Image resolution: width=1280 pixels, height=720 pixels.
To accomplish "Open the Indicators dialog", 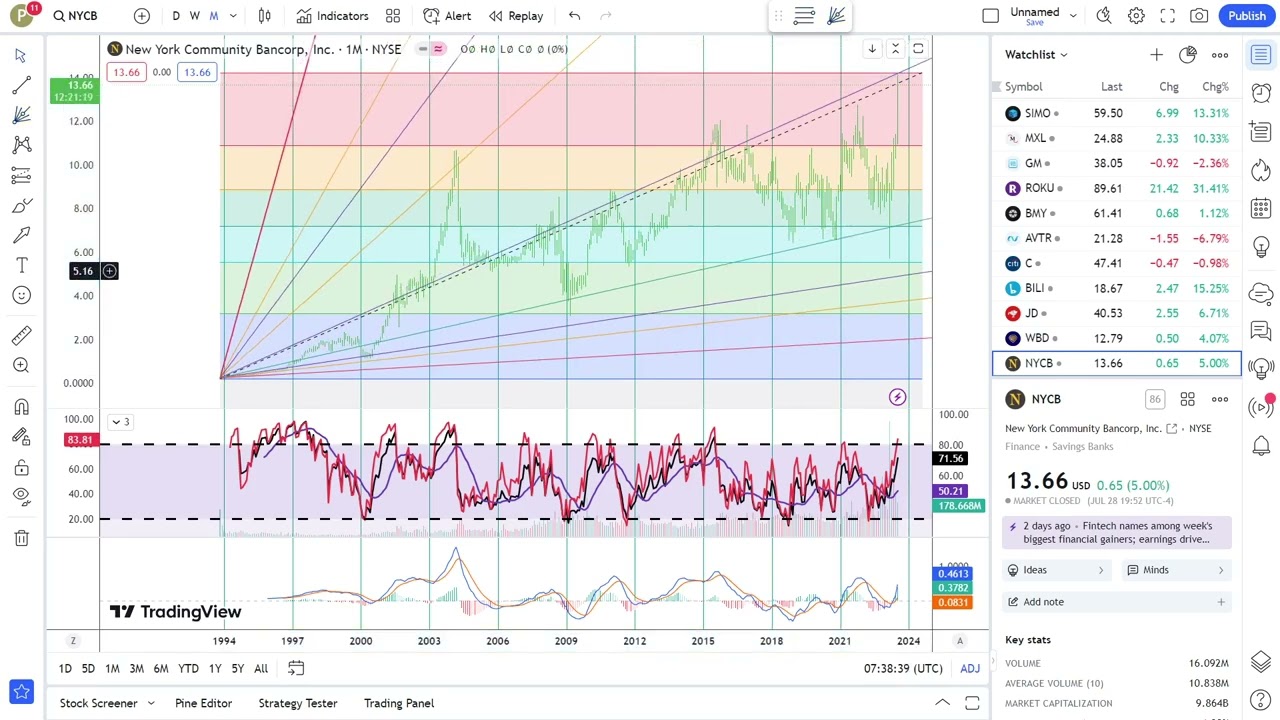I will 333,16.
